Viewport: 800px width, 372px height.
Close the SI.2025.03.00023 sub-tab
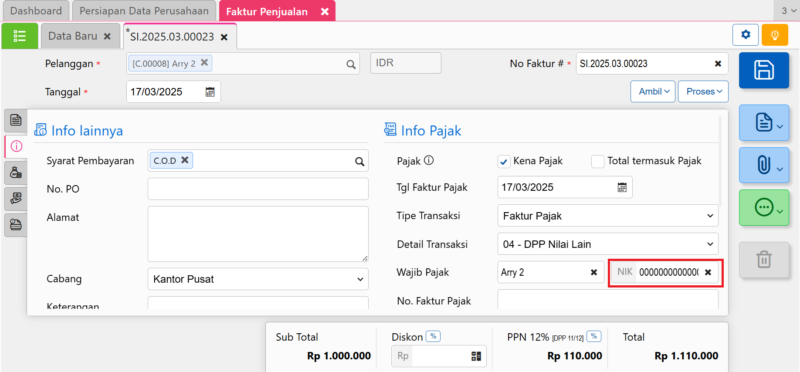(x=223, y=37)
